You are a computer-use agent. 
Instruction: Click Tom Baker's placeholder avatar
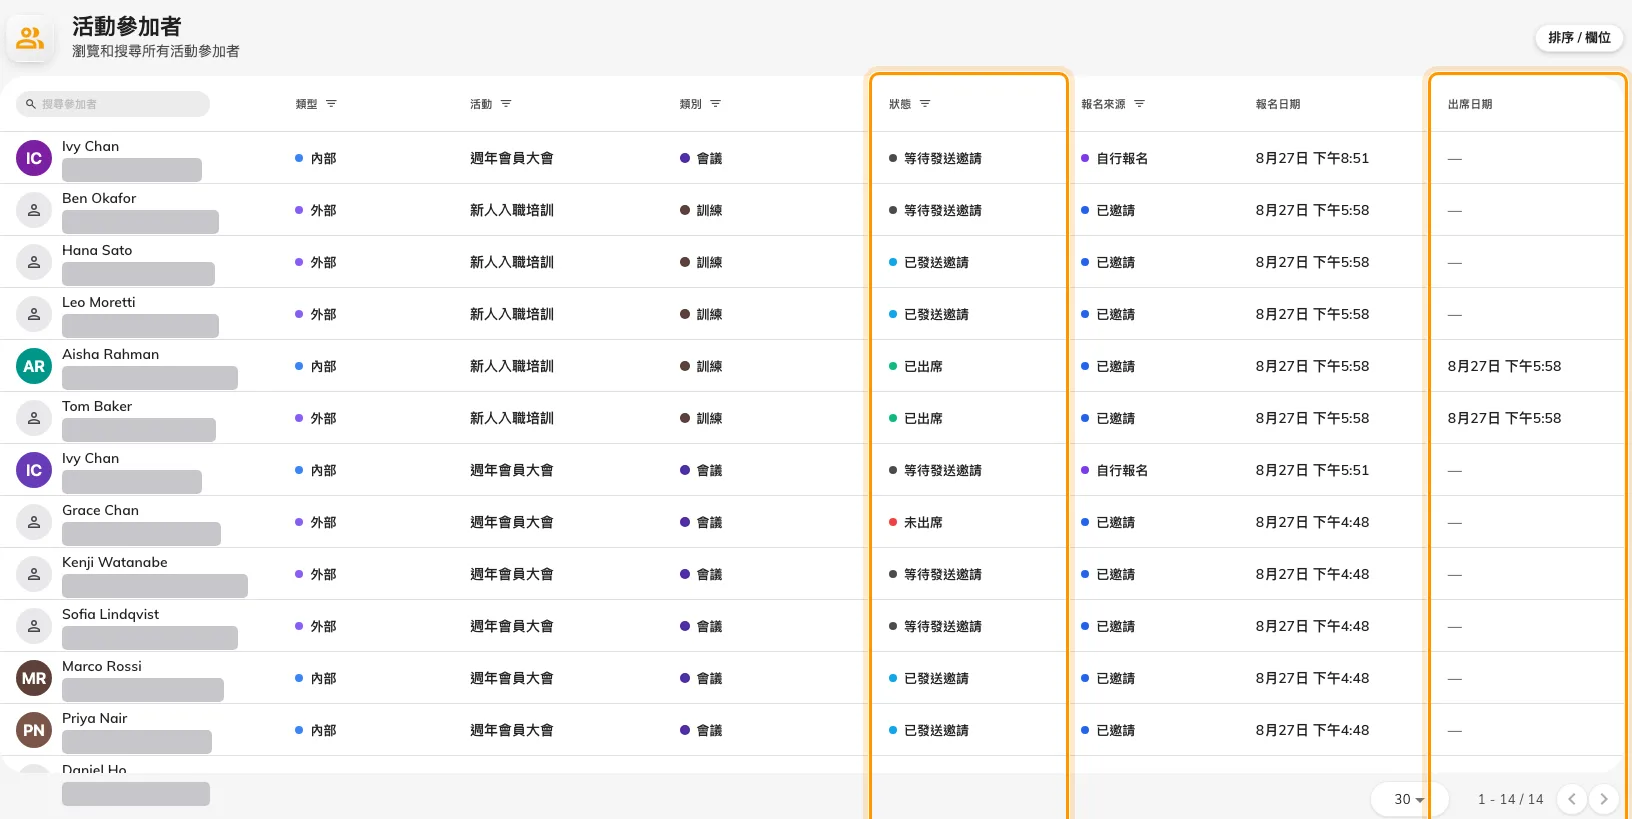(x=34, y=418)
